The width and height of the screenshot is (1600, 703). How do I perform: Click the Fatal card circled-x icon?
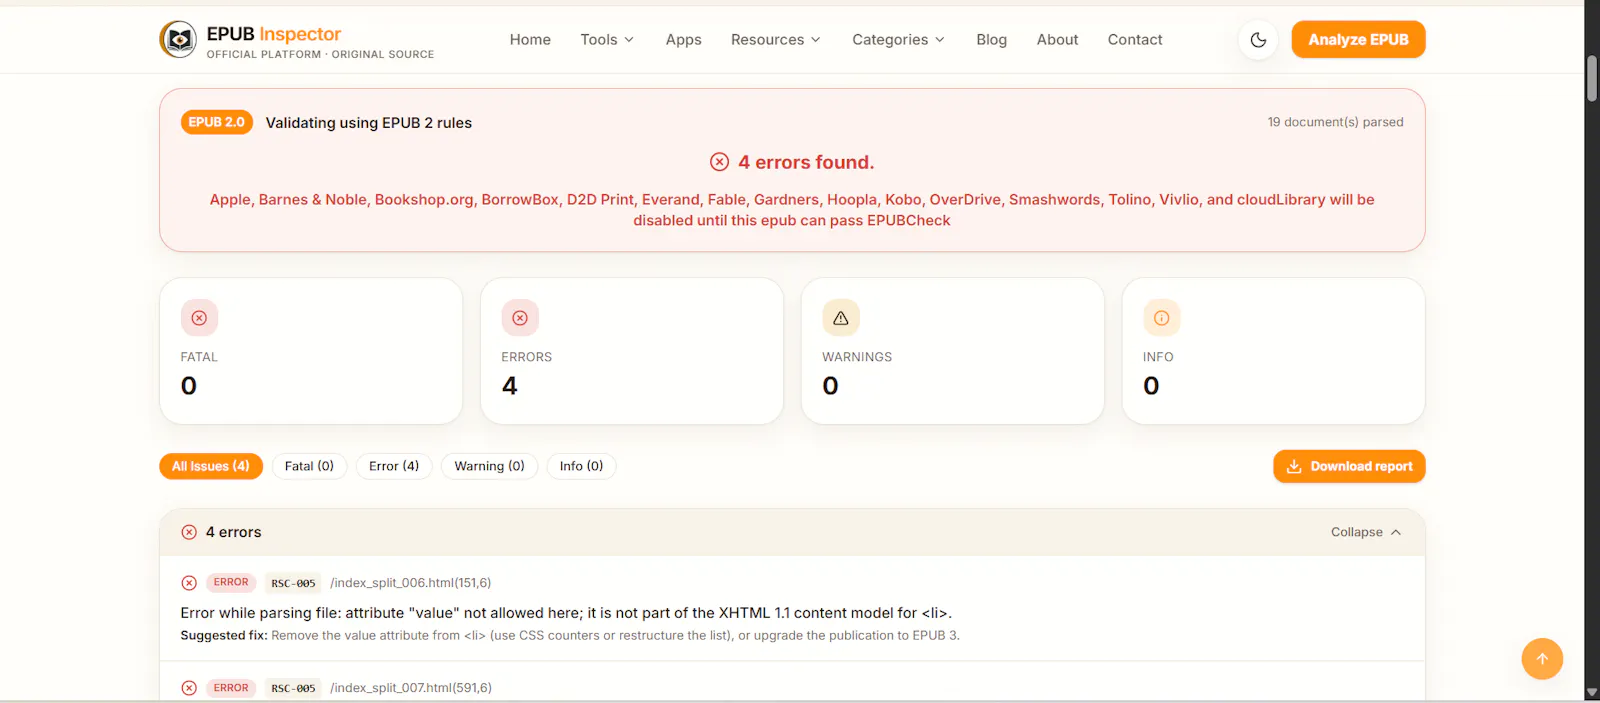click(x=199, y=318)
